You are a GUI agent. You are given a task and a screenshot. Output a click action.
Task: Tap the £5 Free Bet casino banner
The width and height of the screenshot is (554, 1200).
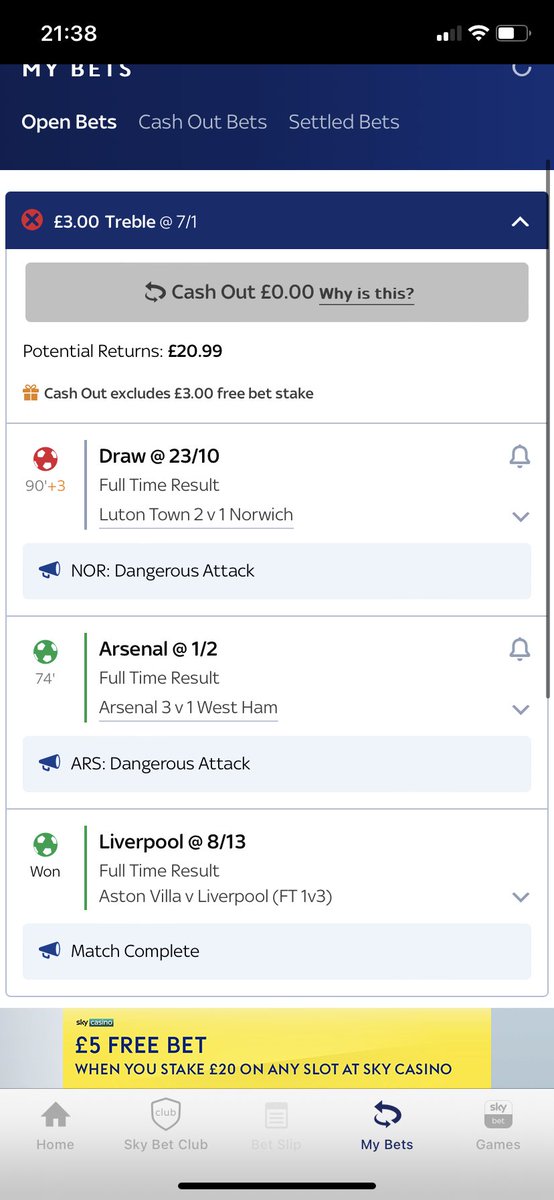[277, 1048]
